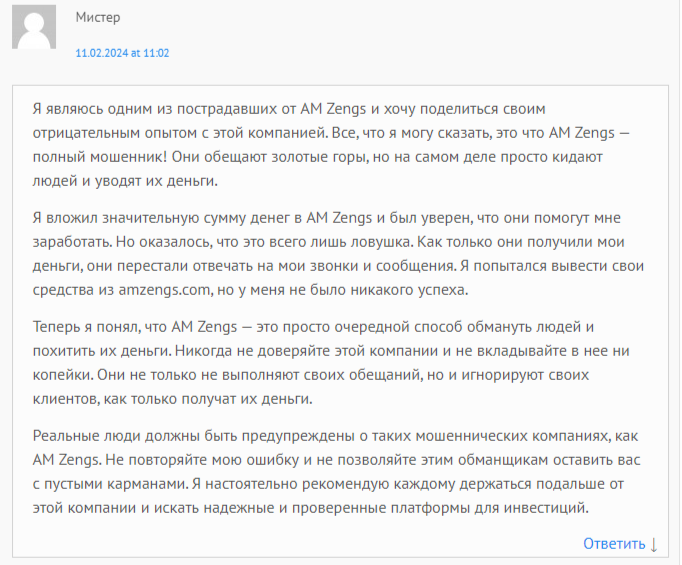This screenshot has width=682, height=565.
Task: Click the paragraph starting 'Реальные люди должны быть'
Action: click(336, 472)
